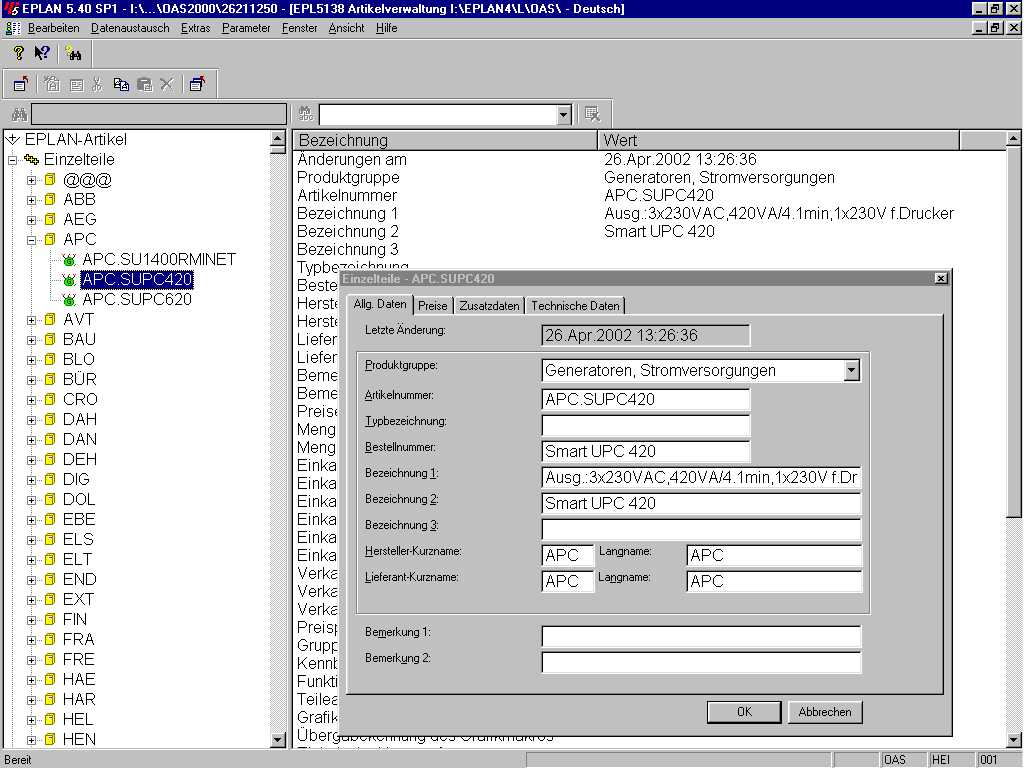Click the green part icon of APC.SUPC620
The width and height of the screenshot is (1024, 768).
pyautogui.click(x=69, y=300)
